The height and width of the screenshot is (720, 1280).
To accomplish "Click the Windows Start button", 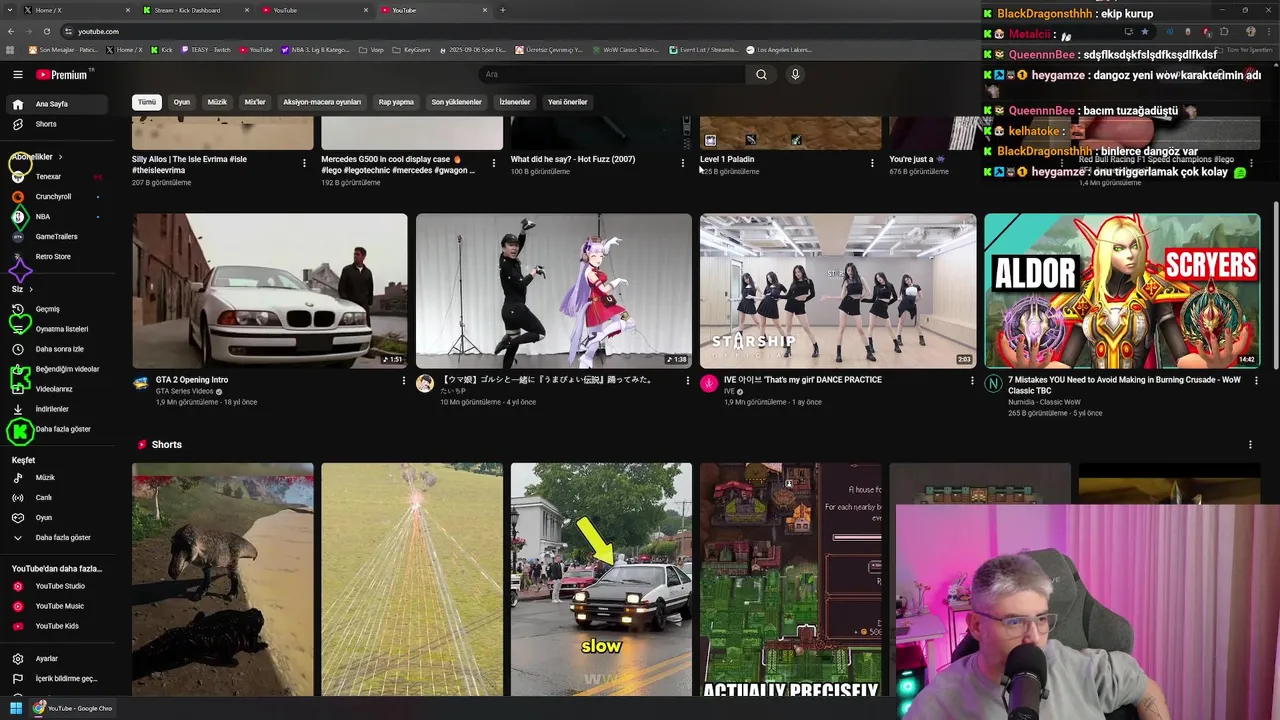I will coord(15,708).
